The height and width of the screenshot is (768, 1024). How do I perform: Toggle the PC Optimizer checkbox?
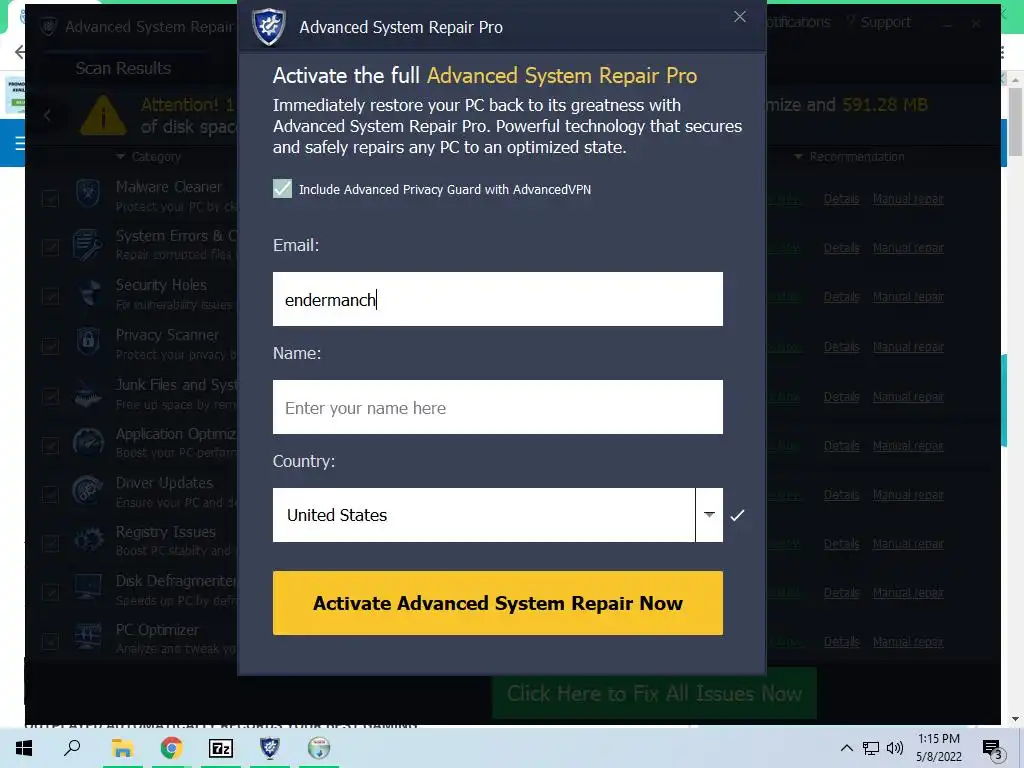pos(50,641)
